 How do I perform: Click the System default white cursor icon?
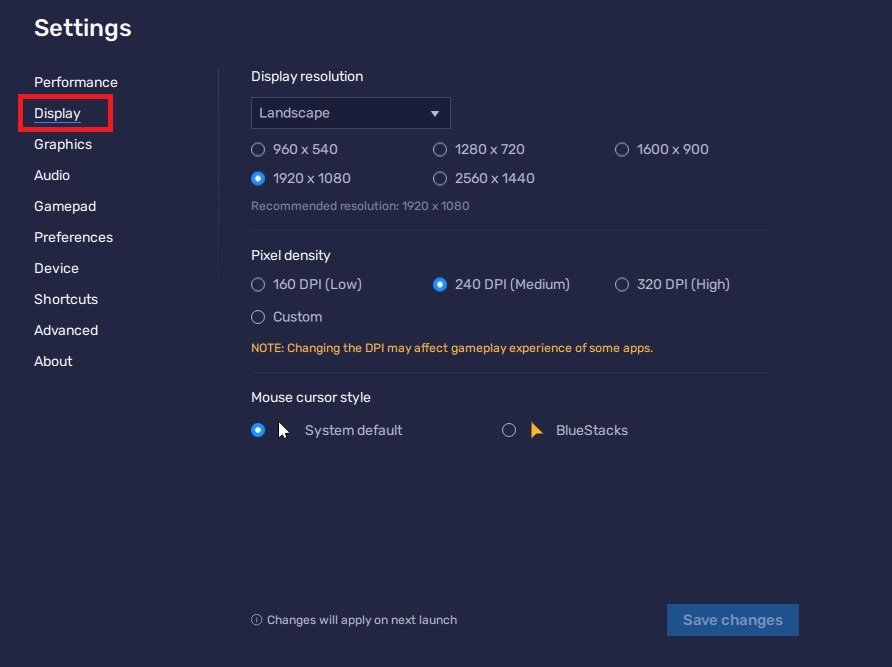283,430
